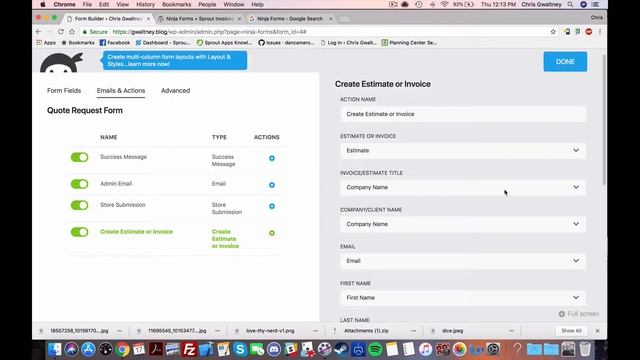The width and height of the screenshot is (640, 360).
Task: Click Show All downloads button
Action: point(571,331)
